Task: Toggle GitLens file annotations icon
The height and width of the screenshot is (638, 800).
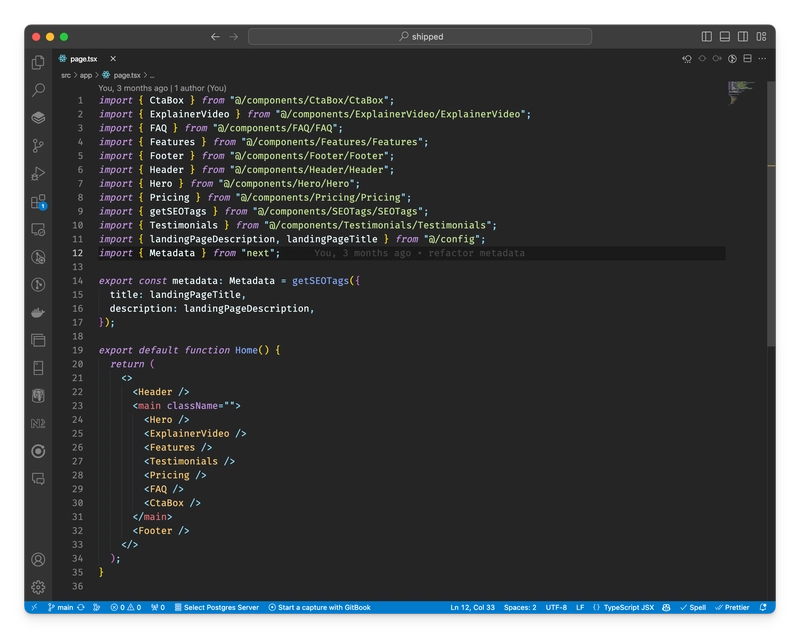Action: coord(732,59)
